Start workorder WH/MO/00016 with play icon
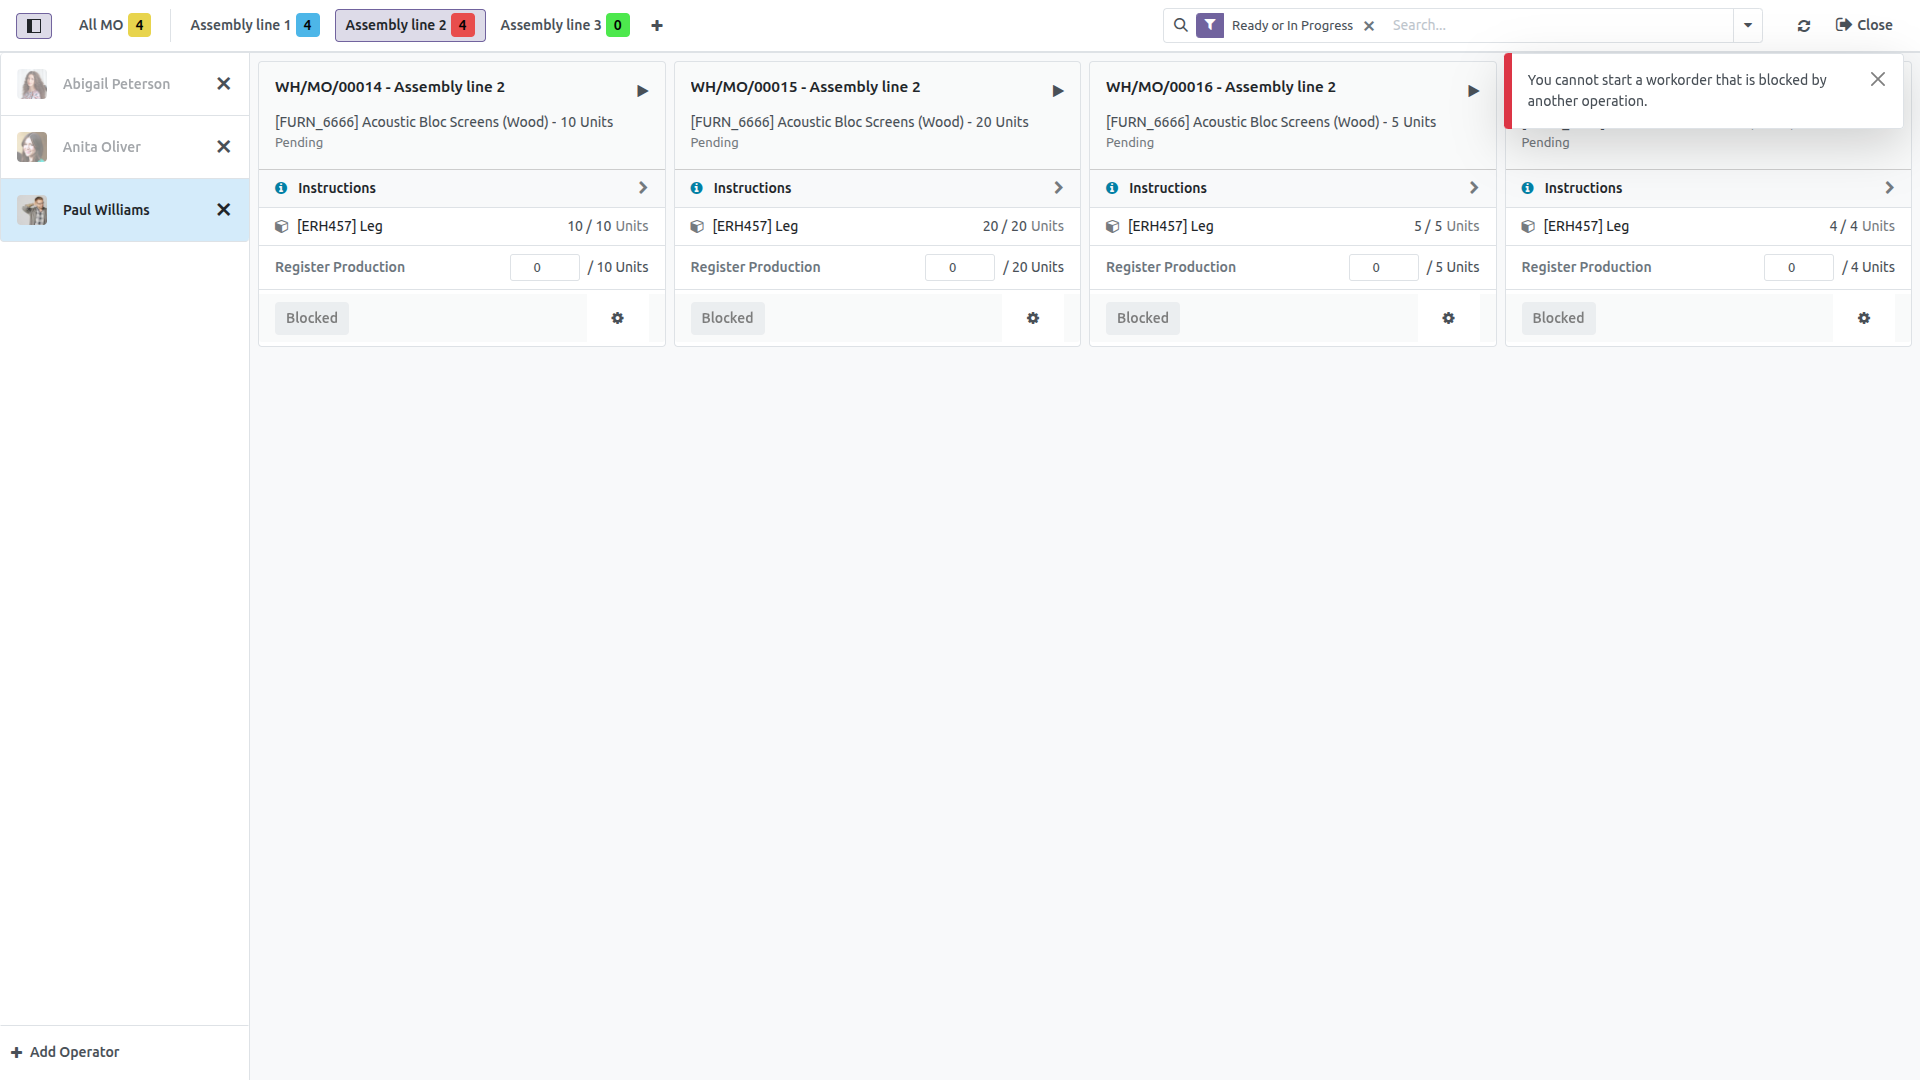The width and height of the screenshot is (1920, 1080). click(1473, 91)
